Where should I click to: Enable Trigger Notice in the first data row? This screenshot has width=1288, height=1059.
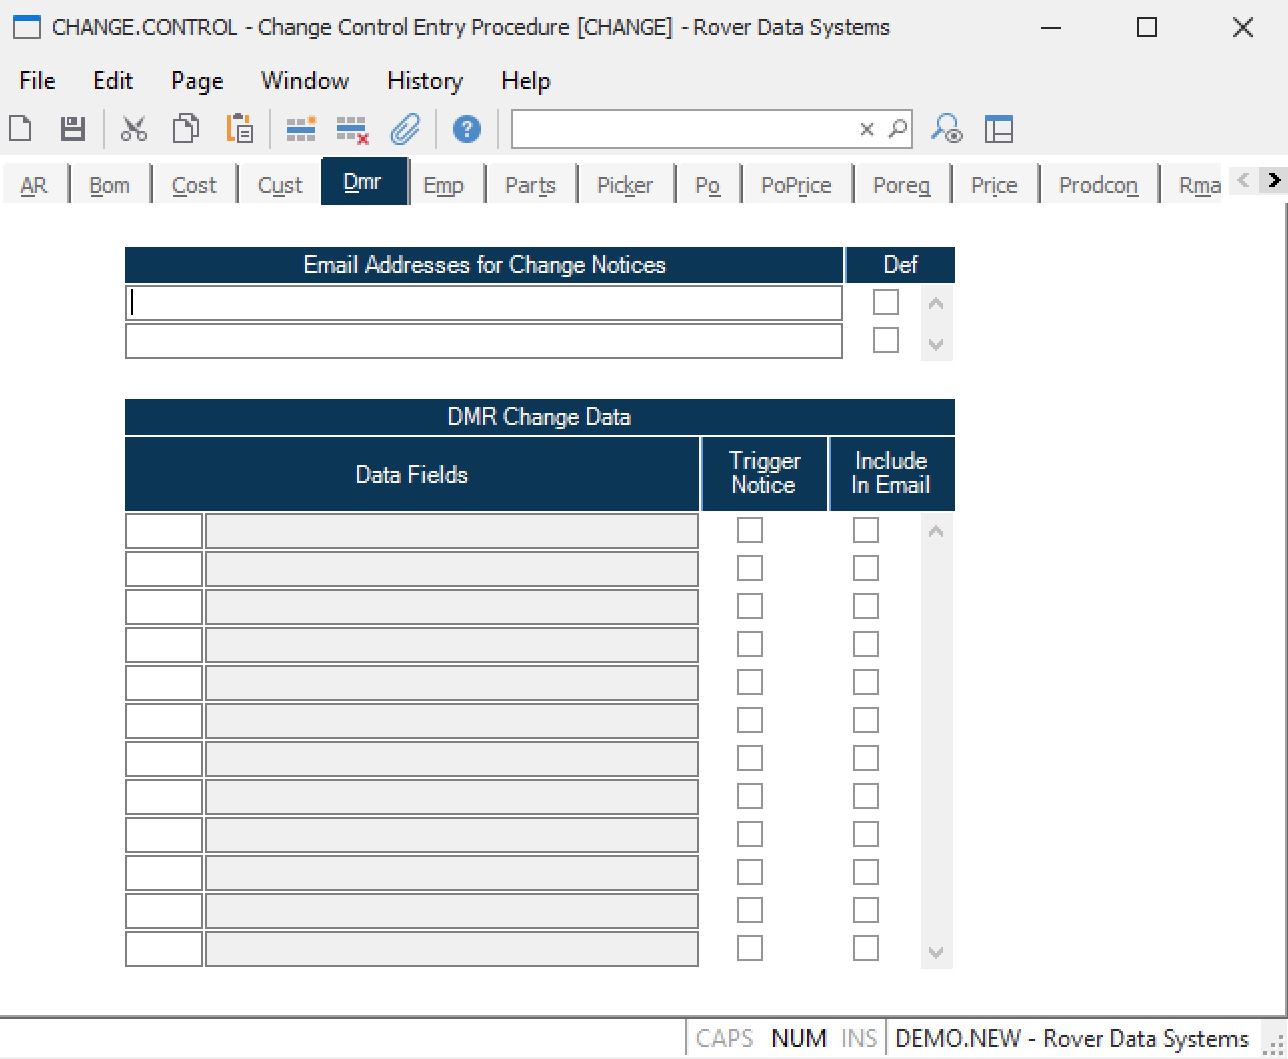tap(749, 530)
